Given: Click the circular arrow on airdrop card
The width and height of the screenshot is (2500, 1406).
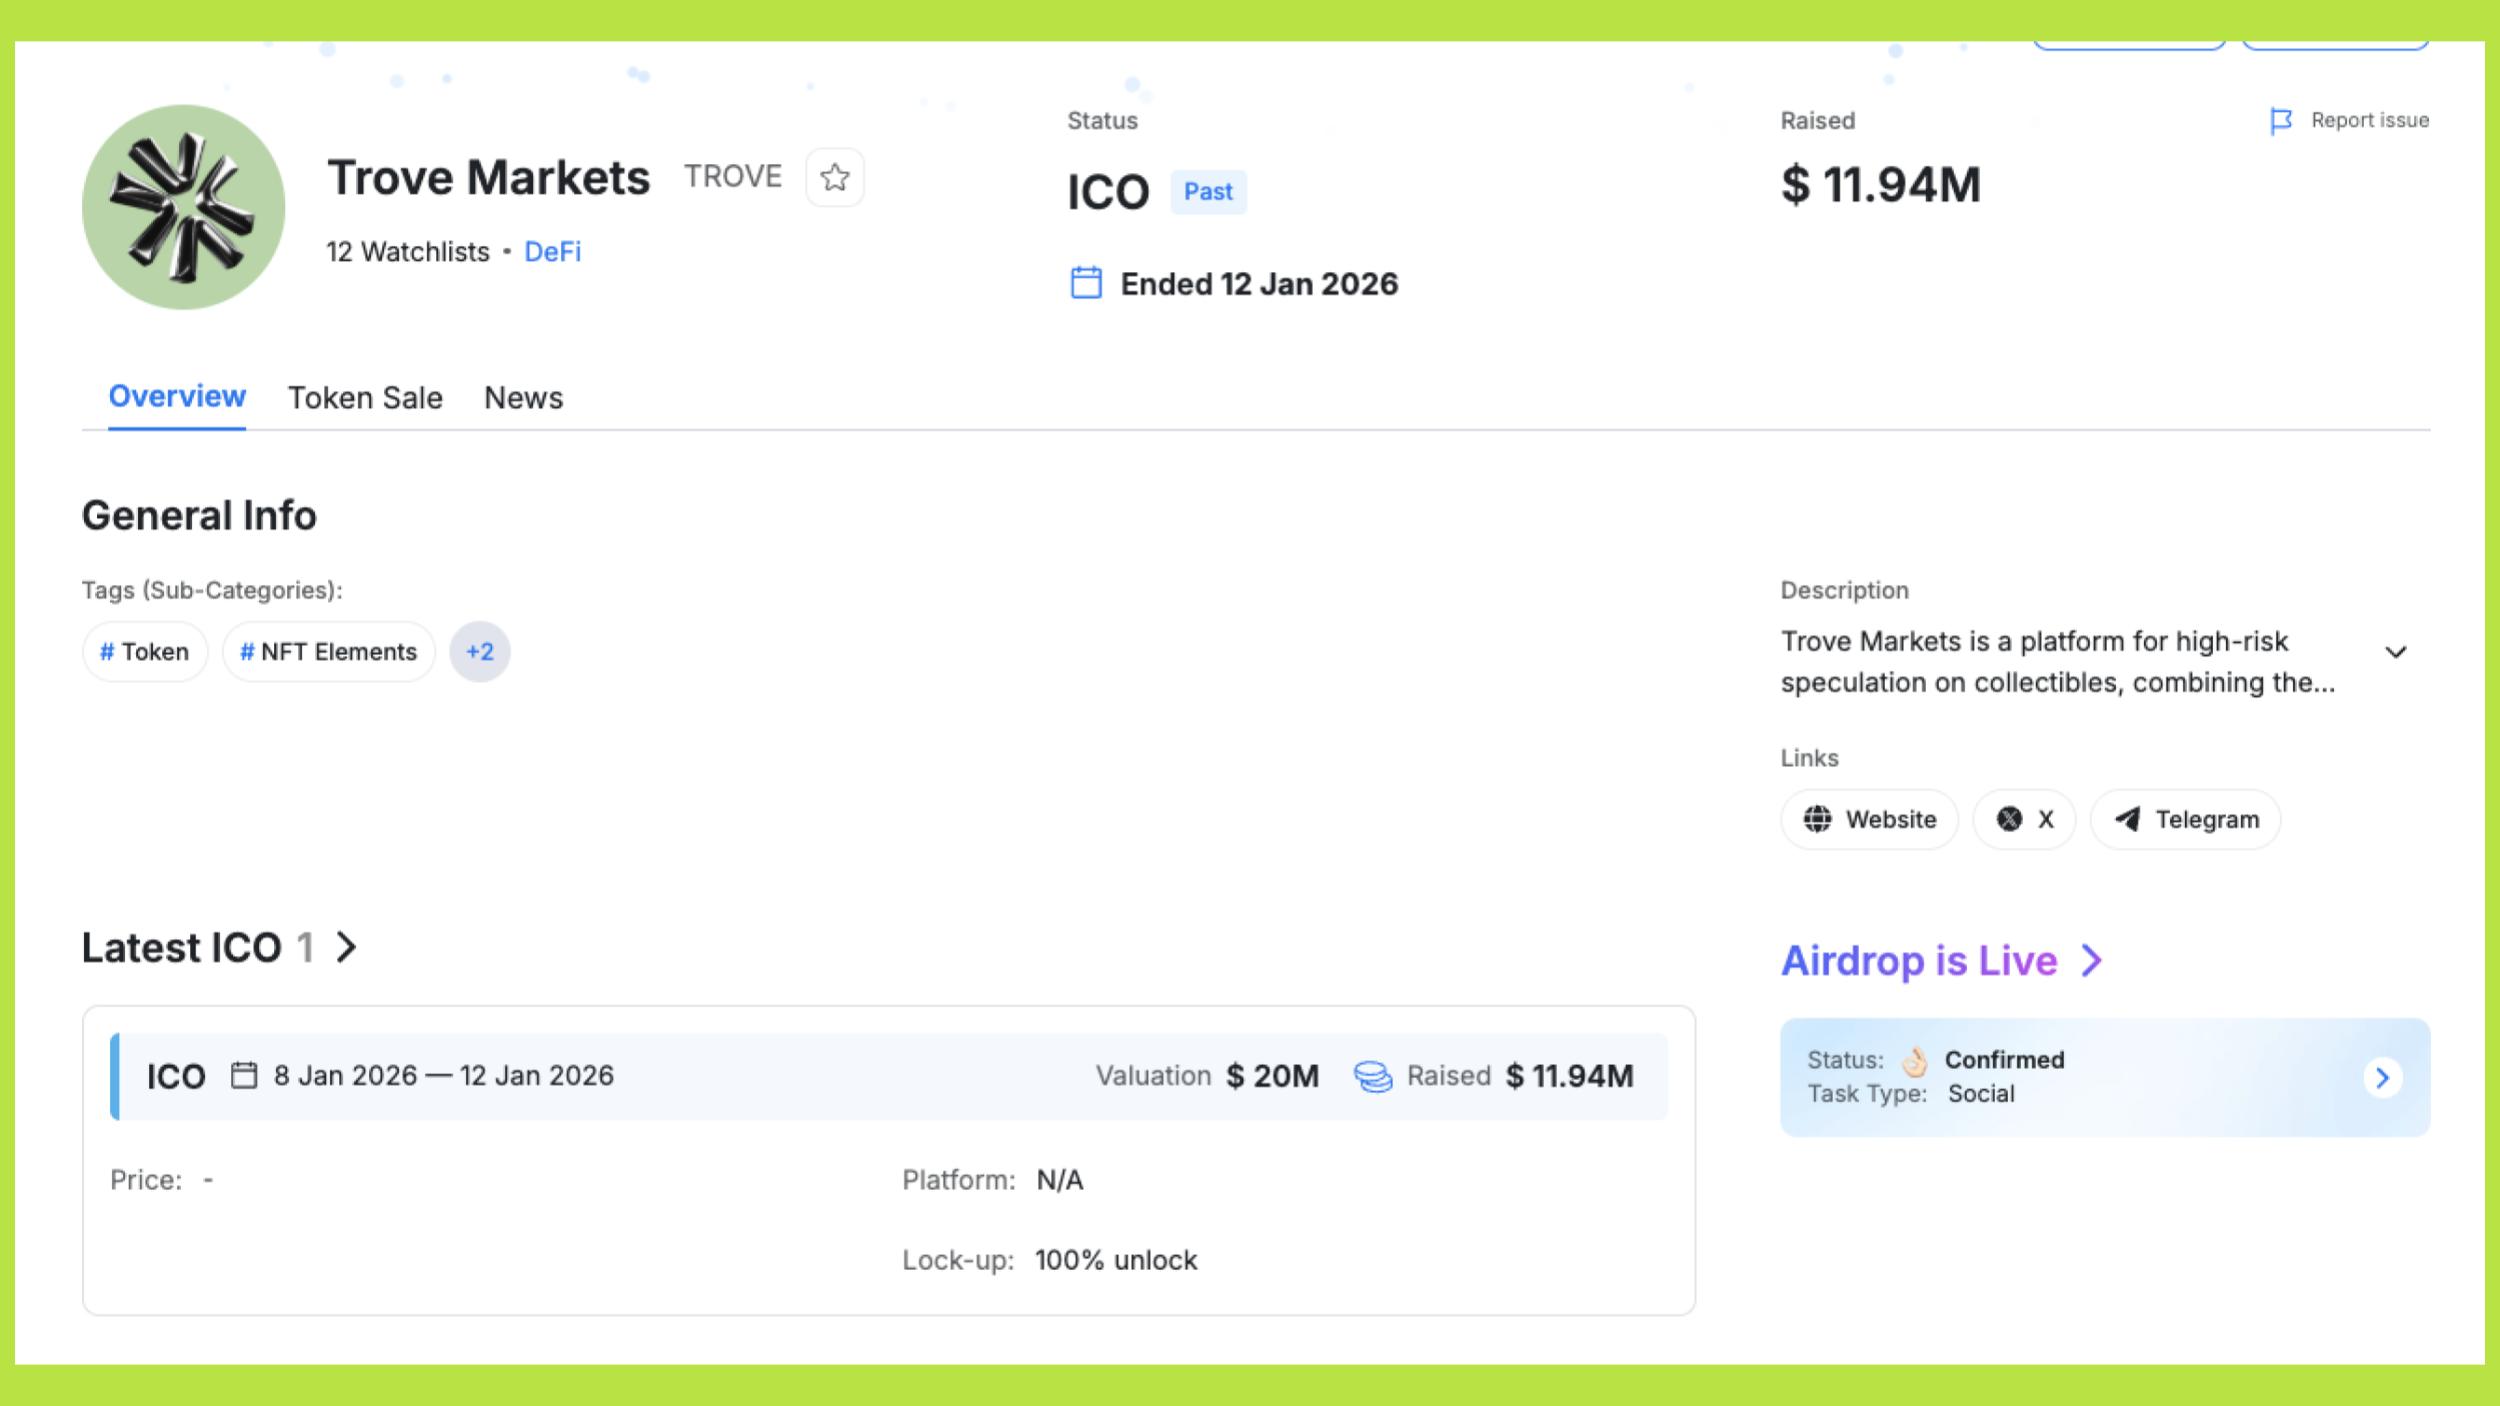Looking at the screenshot, I should 2382,1077.
